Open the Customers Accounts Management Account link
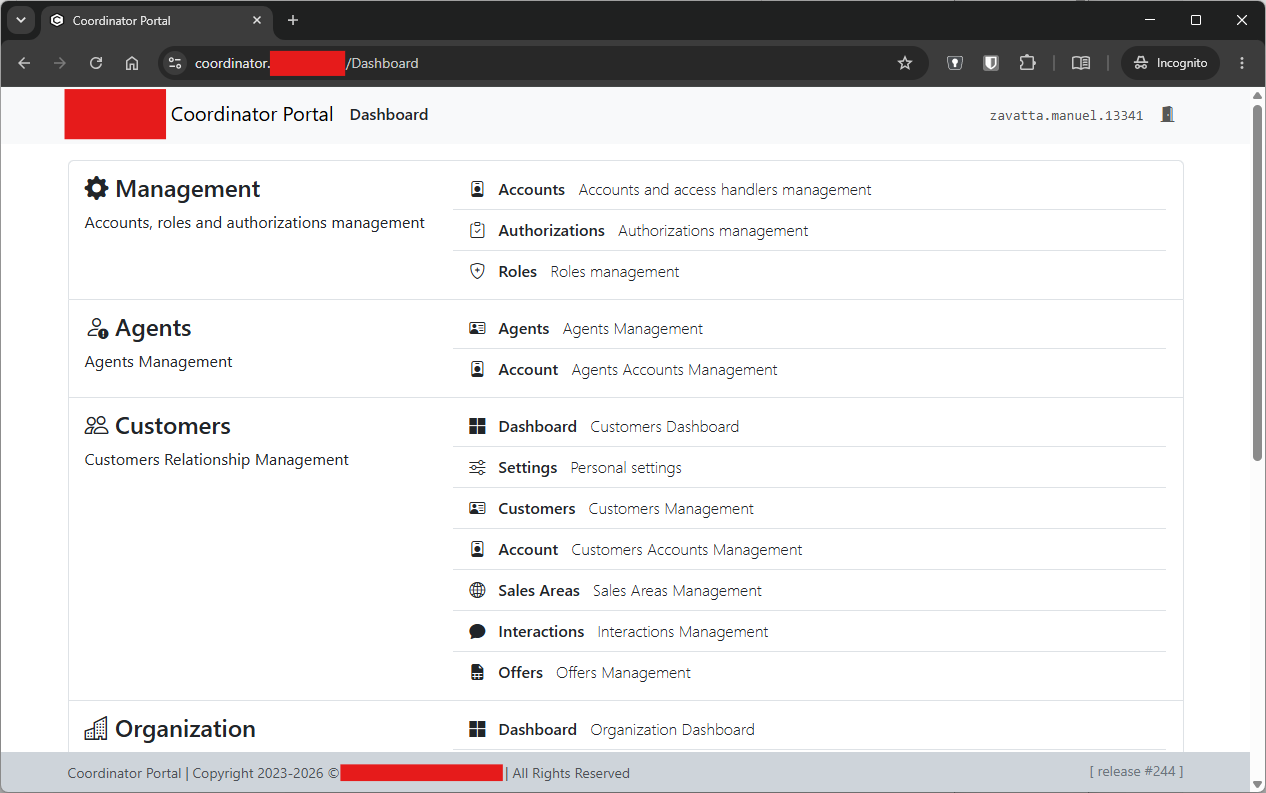 [528, 549]
